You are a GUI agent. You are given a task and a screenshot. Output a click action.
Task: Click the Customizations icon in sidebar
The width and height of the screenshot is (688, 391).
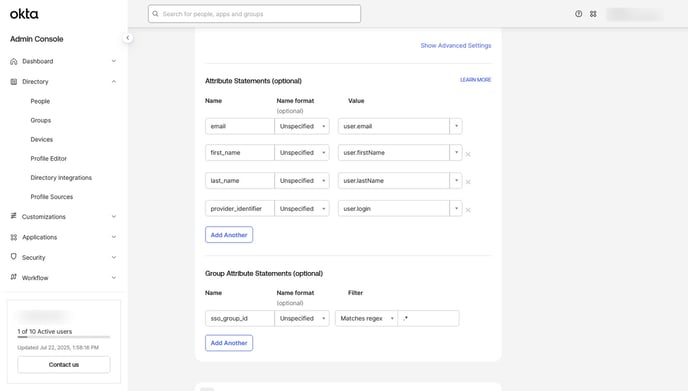(14, 216)
